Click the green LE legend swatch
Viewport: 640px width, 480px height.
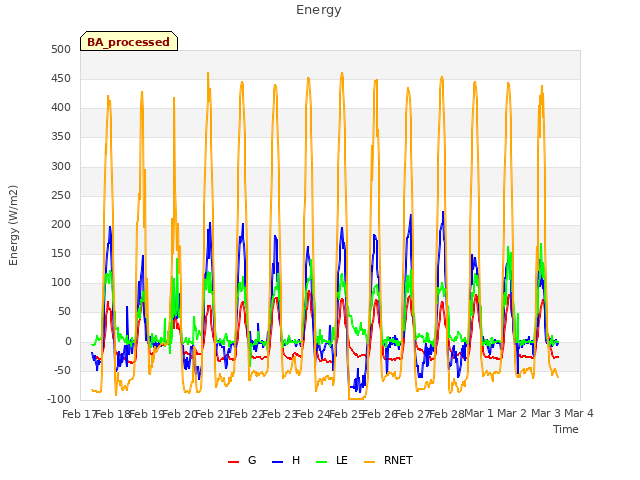coord(322,462)
